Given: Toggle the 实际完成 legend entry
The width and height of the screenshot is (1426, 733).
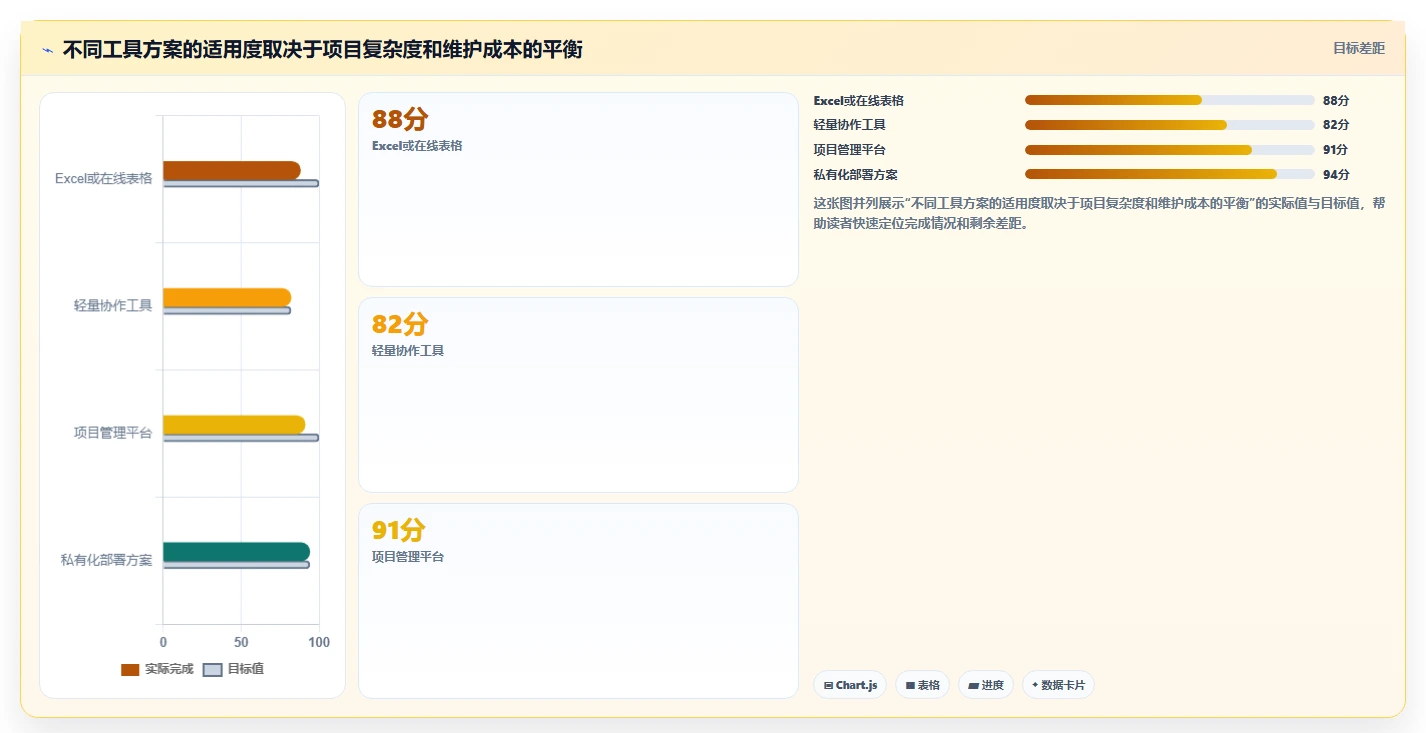Looking at the screenshot, I should pyautogui.click(x=157, y=669).
